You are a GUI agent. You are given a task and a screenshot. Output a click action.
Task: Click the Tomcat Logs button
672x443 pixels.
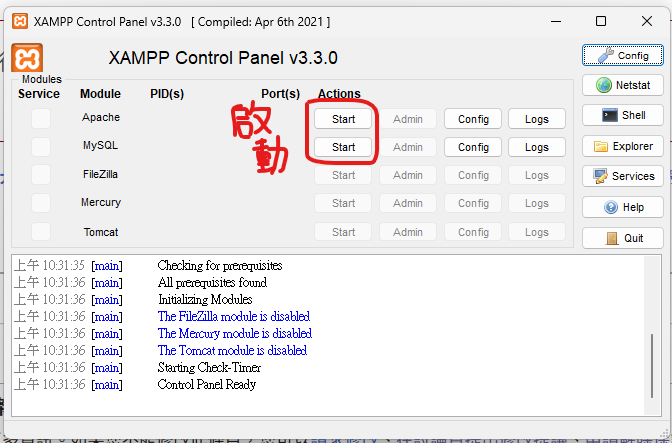[537, 232]
